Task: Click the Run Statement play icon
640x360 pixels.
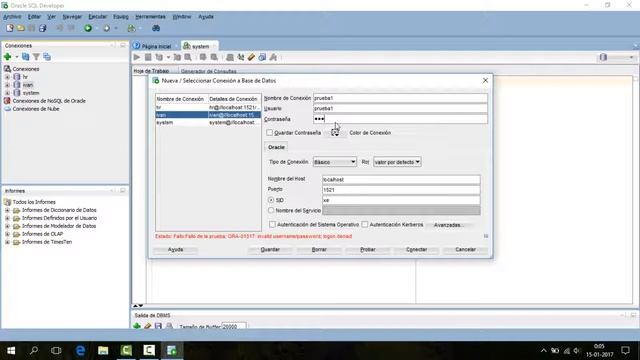Action: coord(137,57)
